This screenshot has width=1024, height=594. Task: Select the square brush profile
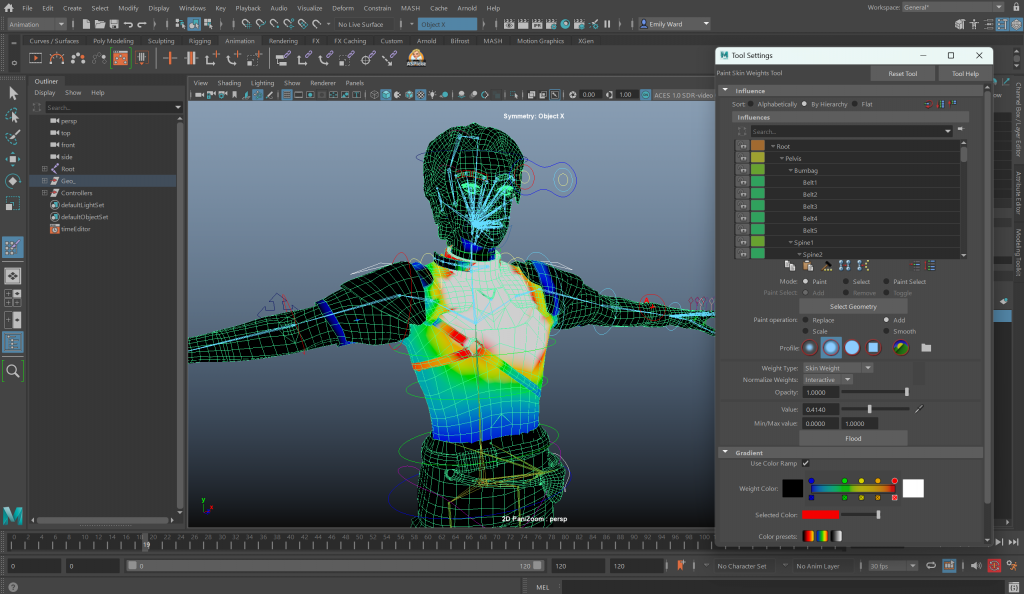(x=873, y=347)
